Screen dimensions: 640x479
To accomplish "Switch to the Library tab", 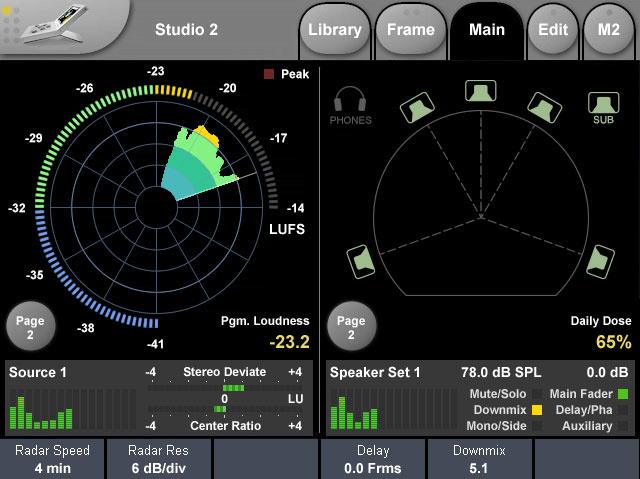I will (335, 31).
